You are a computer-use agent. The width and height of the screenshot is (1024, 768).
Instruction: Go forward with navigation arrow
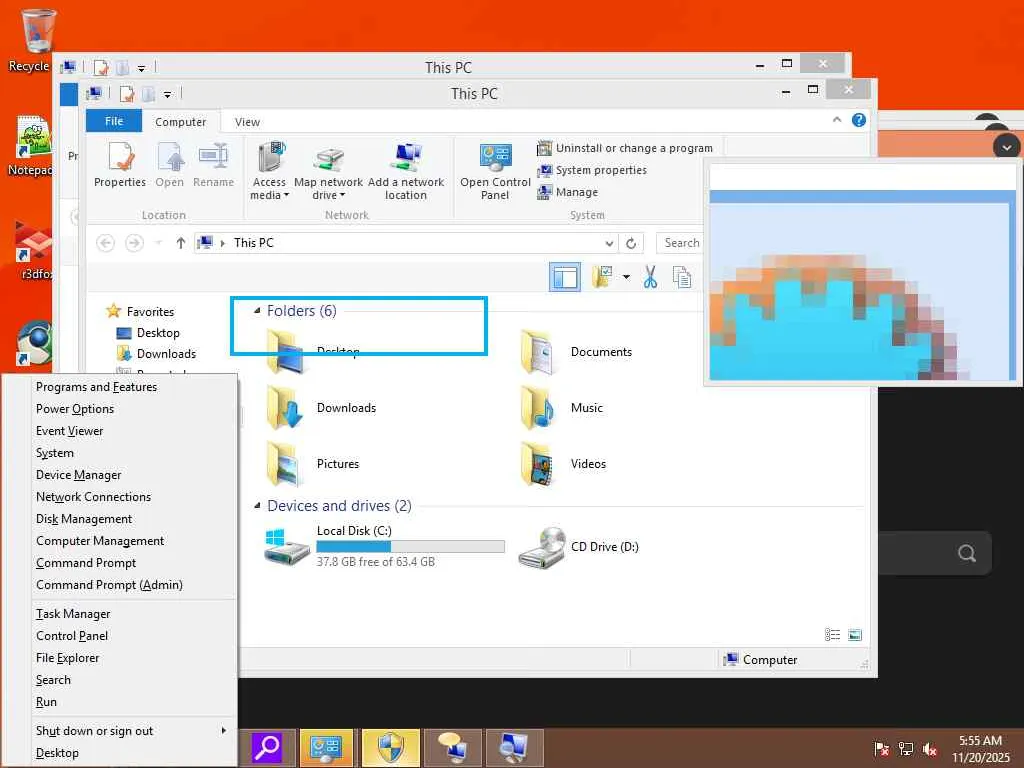pos(134,243)
